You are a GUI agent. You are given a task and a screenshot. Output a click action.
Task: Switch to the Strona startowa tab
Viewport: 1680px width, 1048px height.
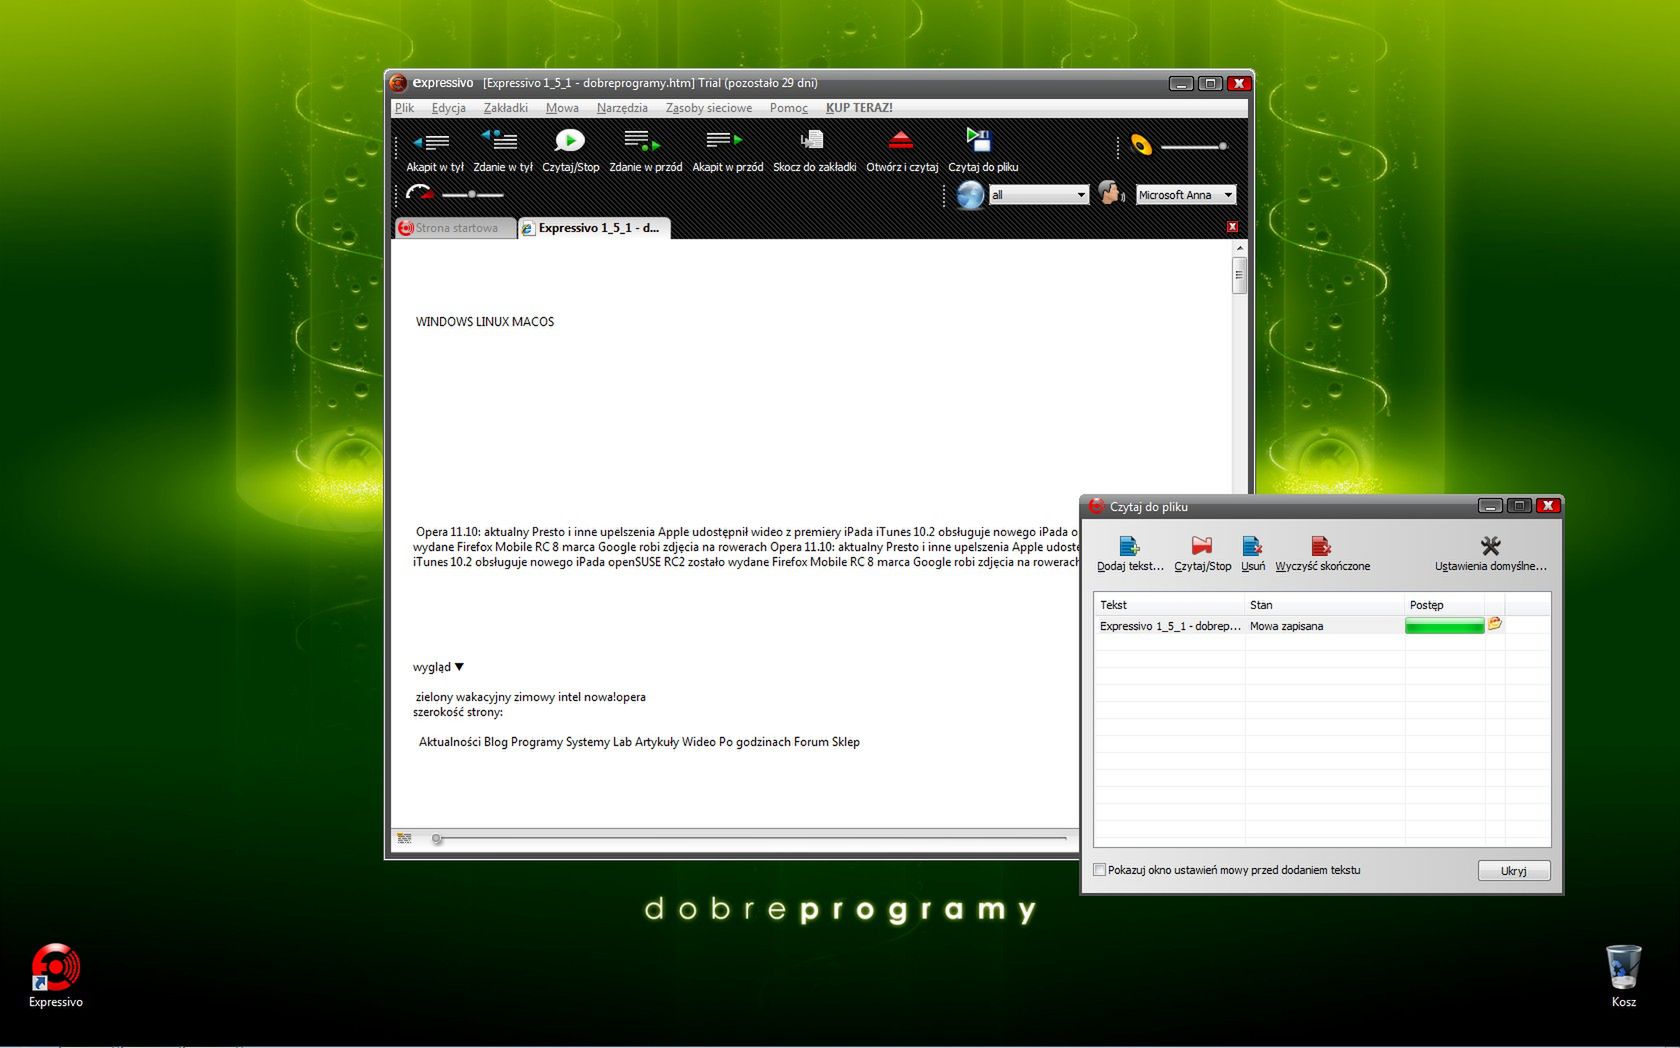tap(455, 228)
